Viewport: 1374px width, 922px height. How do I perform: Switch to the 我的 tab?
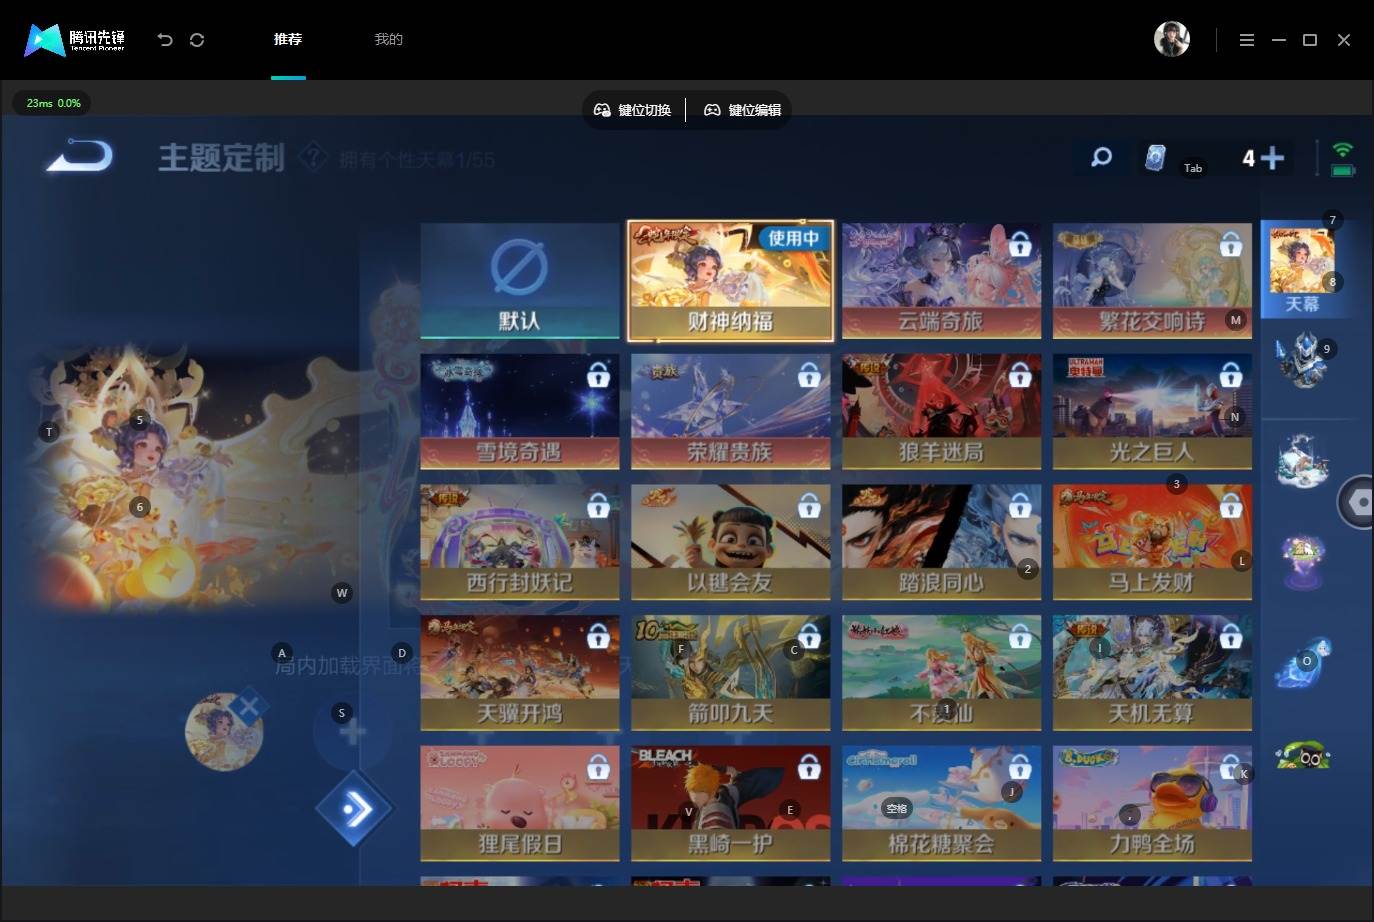pos(388,40)
